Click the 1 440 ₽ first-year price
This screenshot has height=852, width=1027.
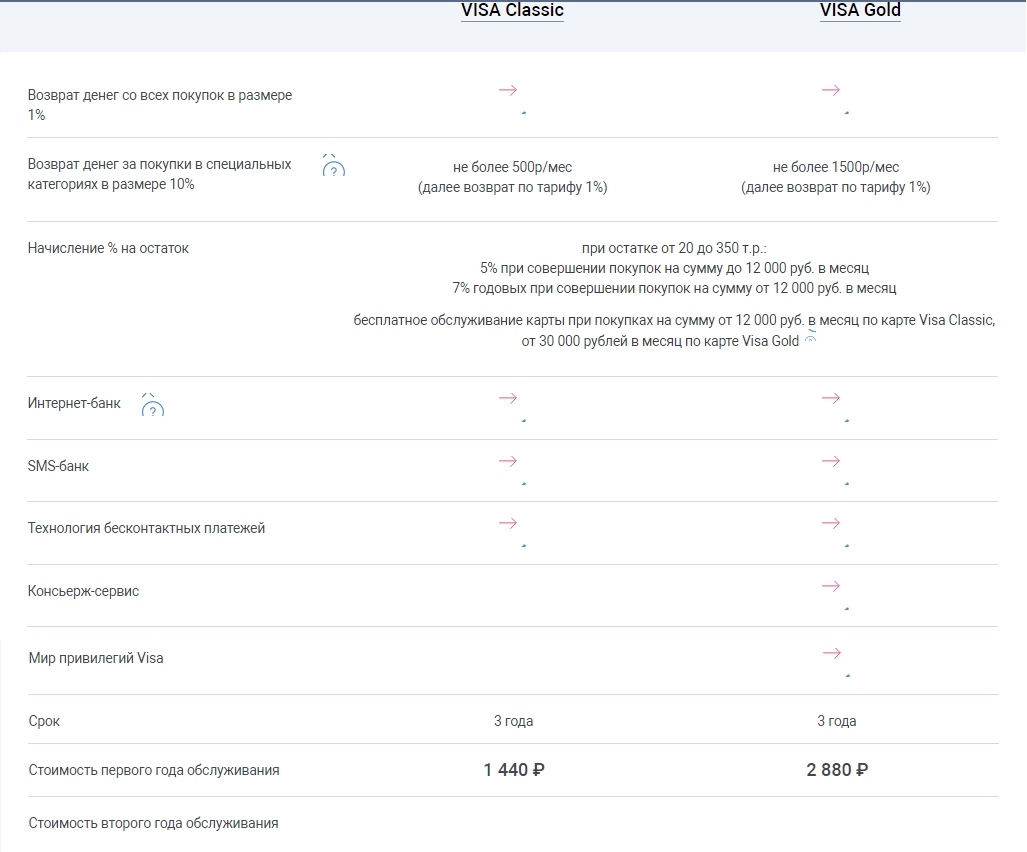point(513,770)
